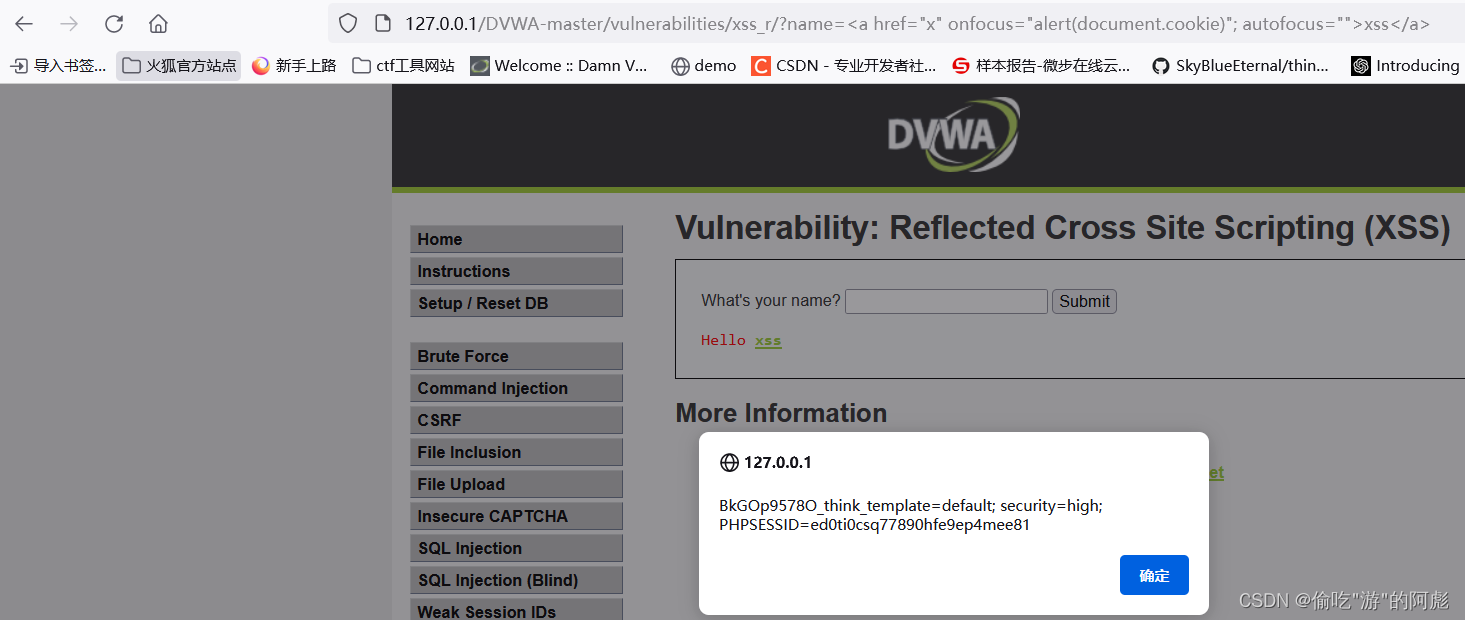This screenshot has width=1465, height=620.
Task: Expand the 火狐官方站点 bookmarks folder
Action: pyautogui.click(x=178, y=65)
